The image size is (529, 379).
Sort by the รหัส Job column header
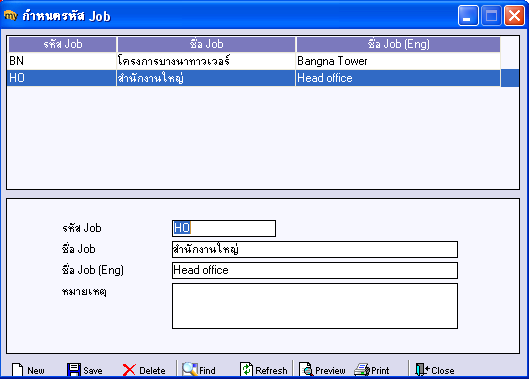(x=62, y=44)
